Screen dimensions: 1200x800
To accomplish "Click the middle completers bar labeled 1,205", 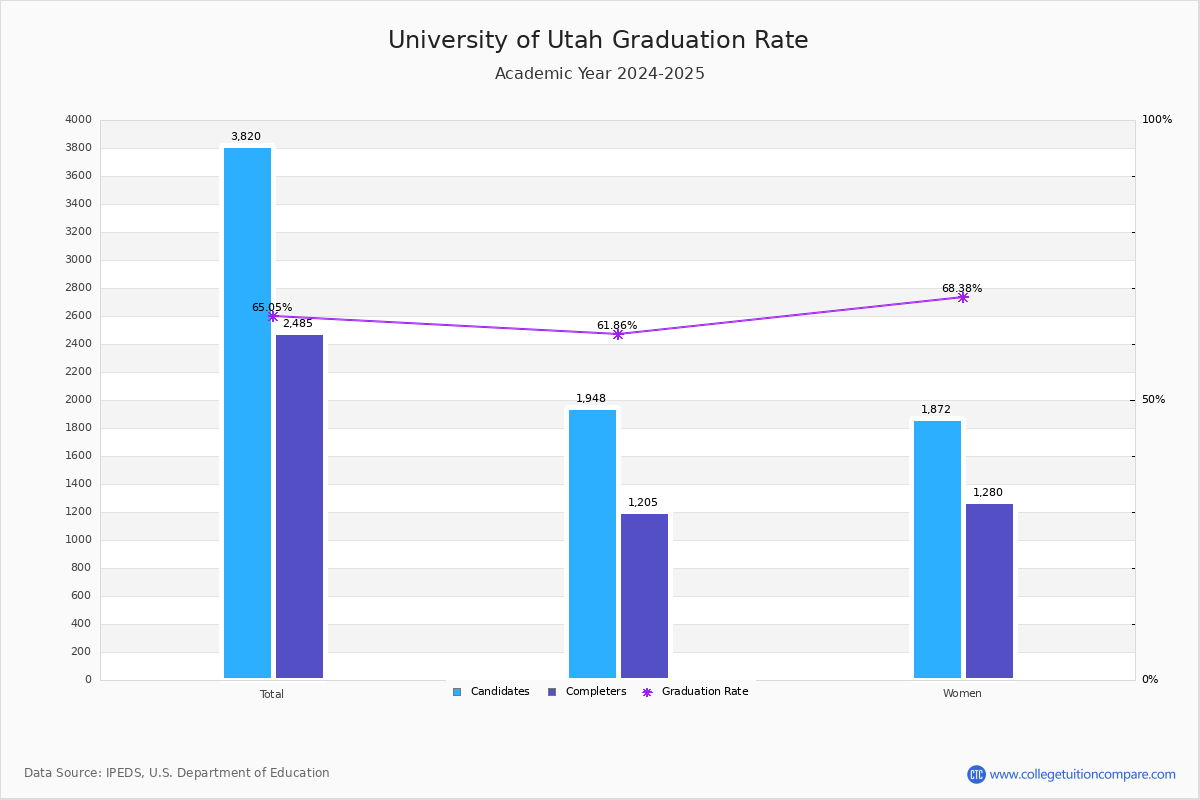I will (x=644, y=596).
